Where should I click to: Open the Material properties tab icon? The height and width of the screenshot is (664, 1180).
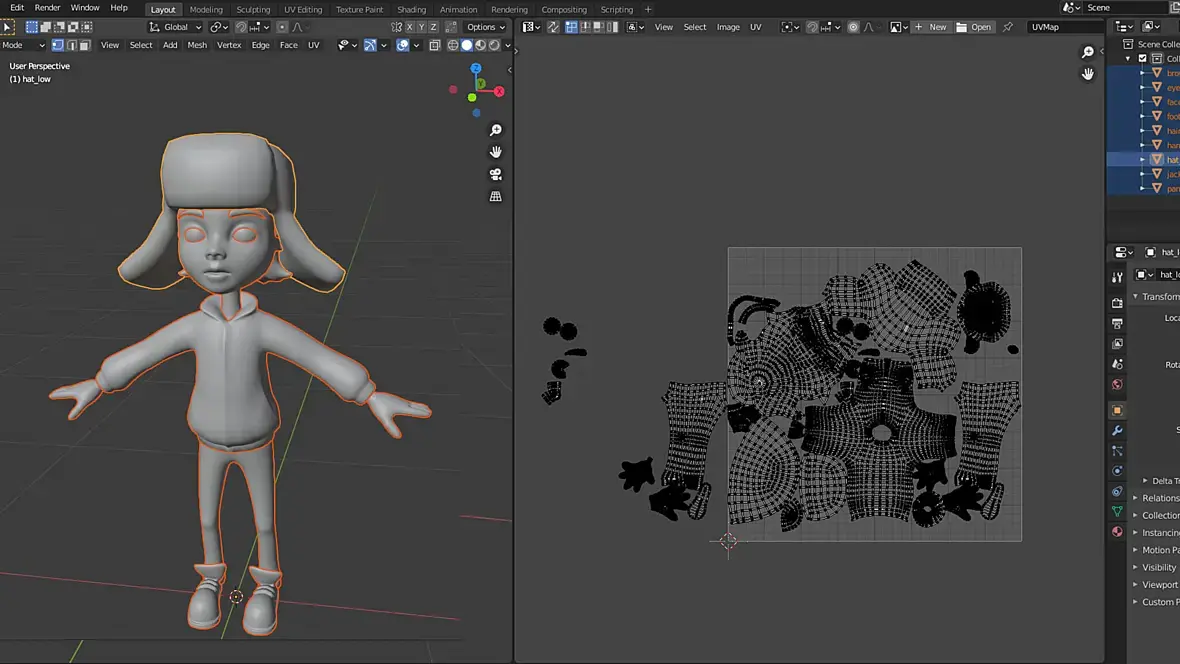point(1117,532)
